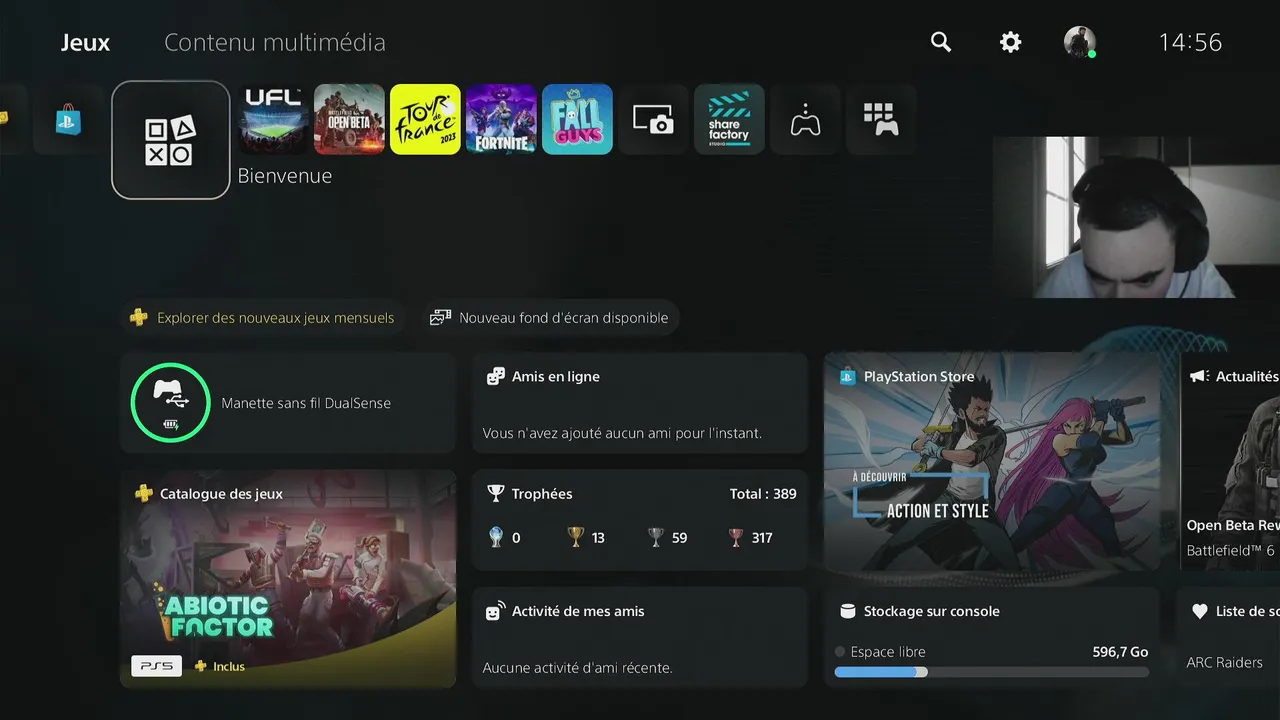The image size is (1280, 720).
Task: Open the Action et Style store banner
Action: (992, 462)
